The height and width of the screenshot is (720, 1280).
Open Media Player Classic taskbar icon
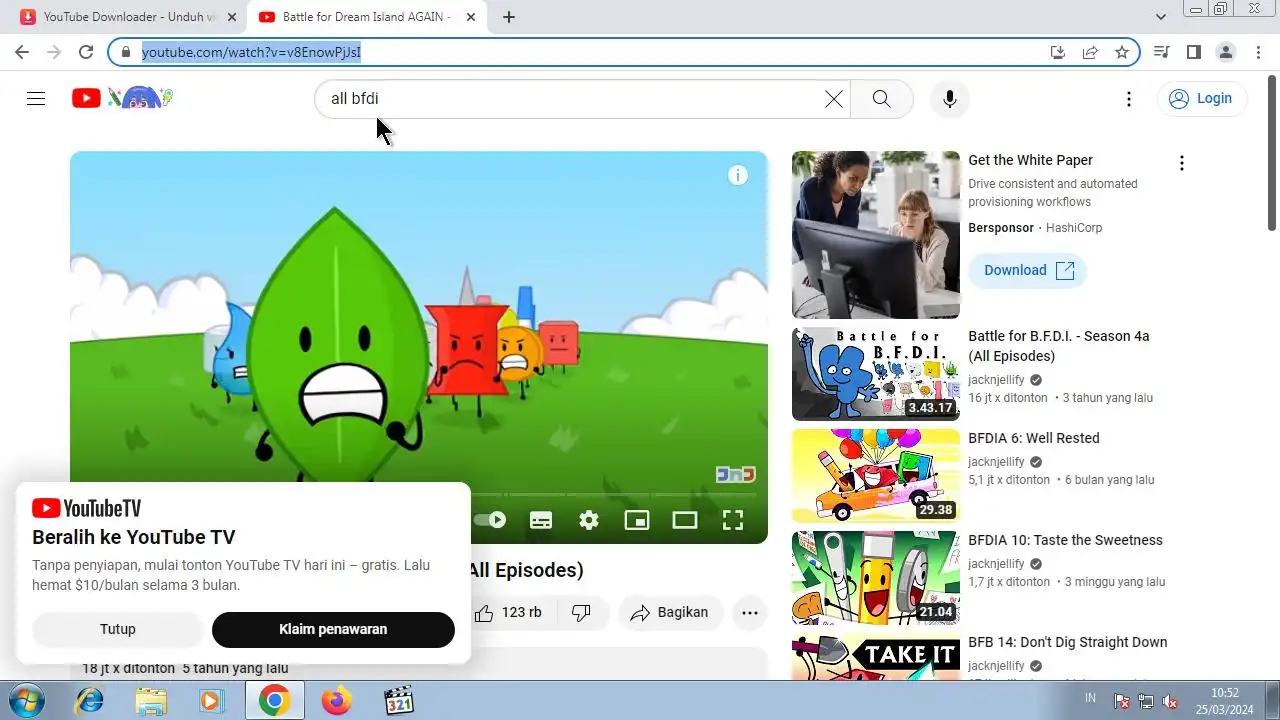(399, 701)
